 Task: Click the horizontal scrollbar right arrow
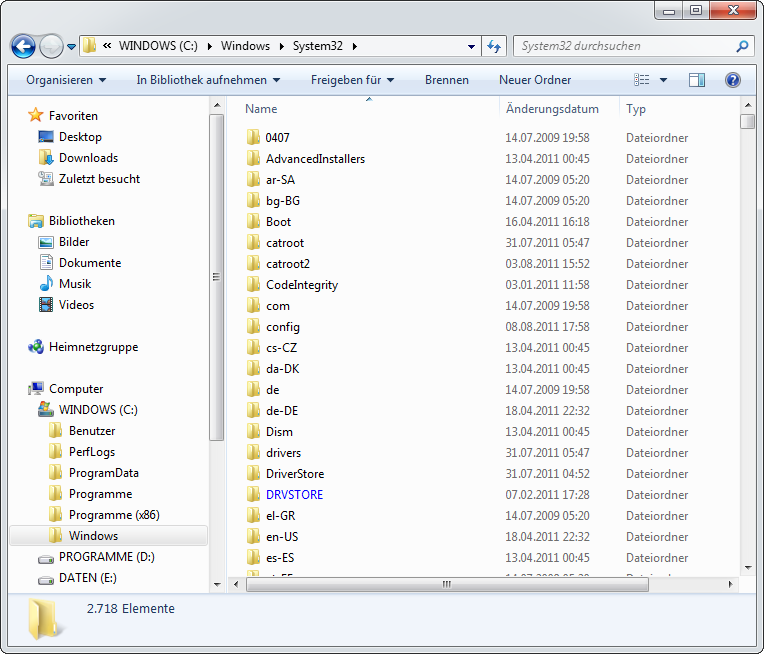click(730, 584)
